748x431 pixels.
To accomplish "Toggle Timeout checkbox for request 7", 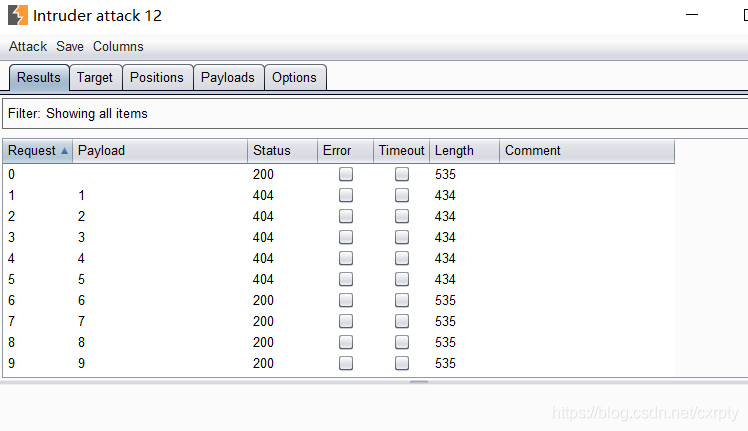I will click(x=402, y=321).
